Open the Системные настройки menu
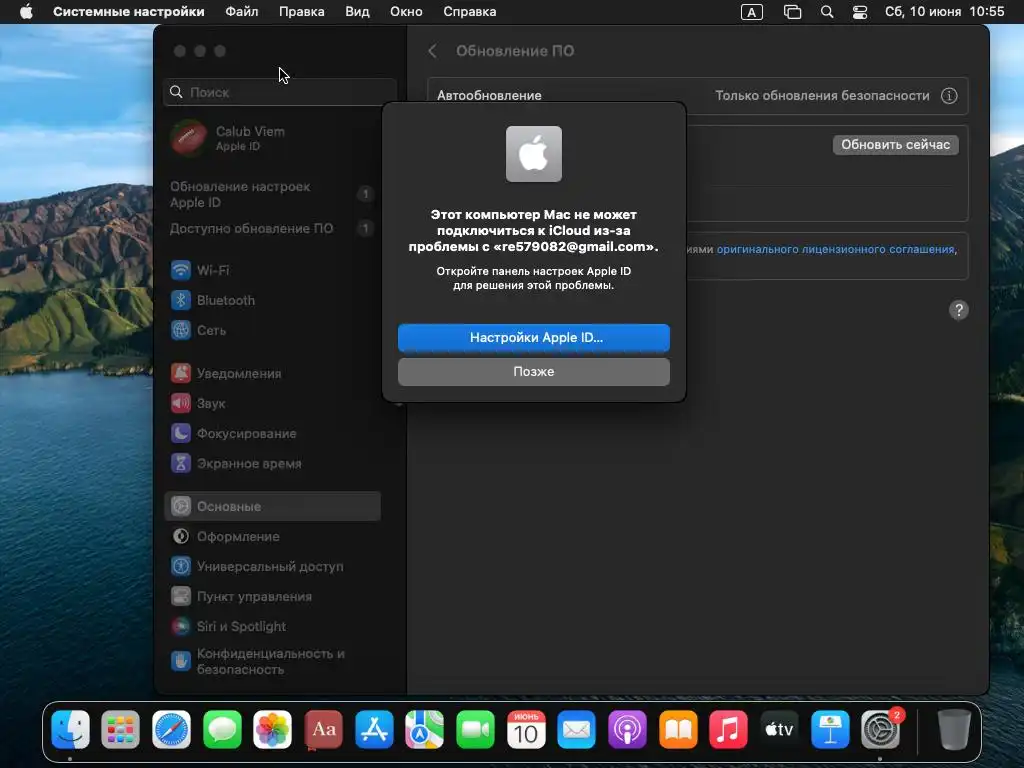Viewport: 1024px width, 768px height. (129, 12)
